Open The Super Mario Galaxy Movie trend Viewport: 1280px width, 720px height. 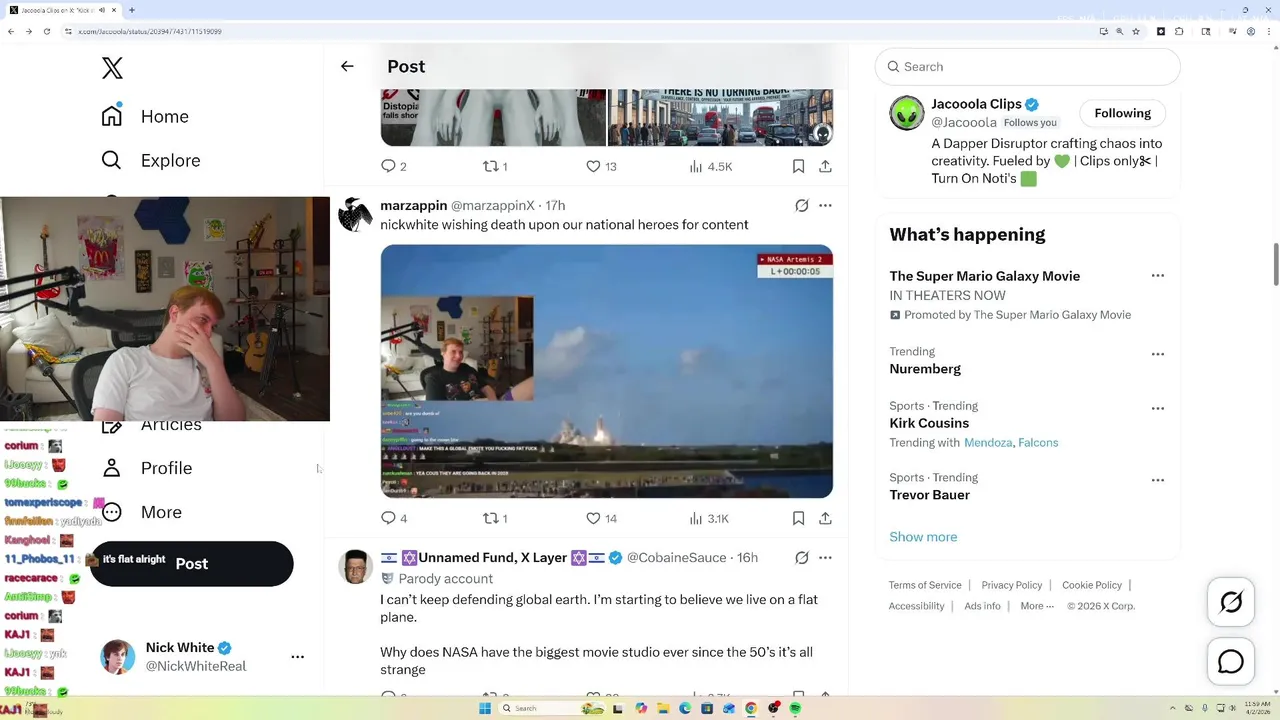[x=984, y=276]
